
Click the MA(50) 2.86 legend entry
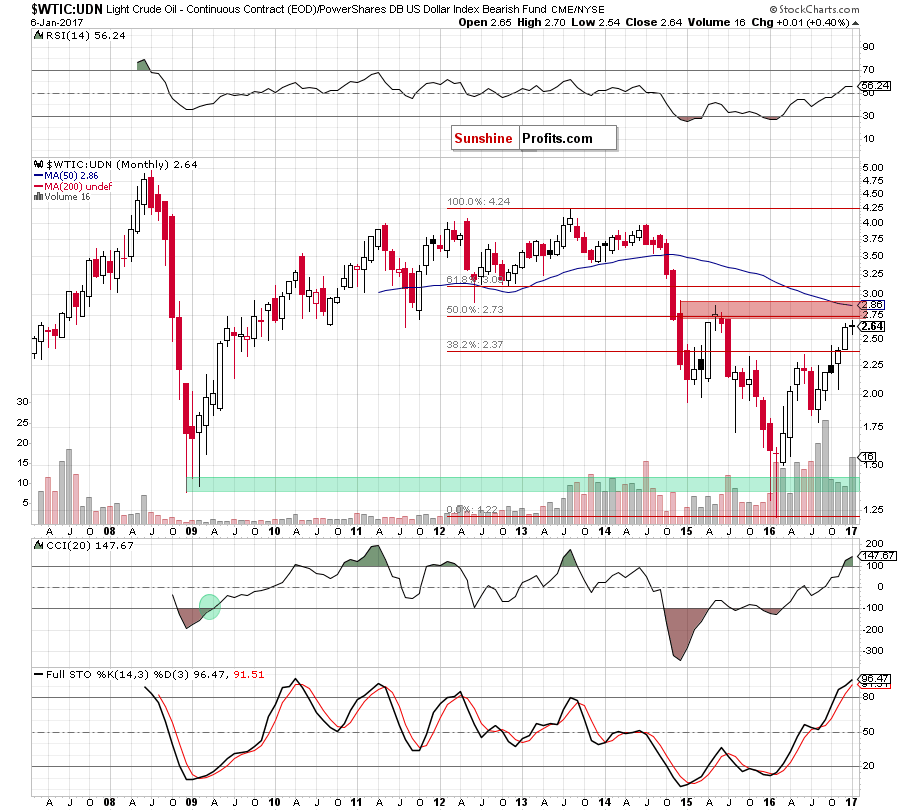[67, 176]
